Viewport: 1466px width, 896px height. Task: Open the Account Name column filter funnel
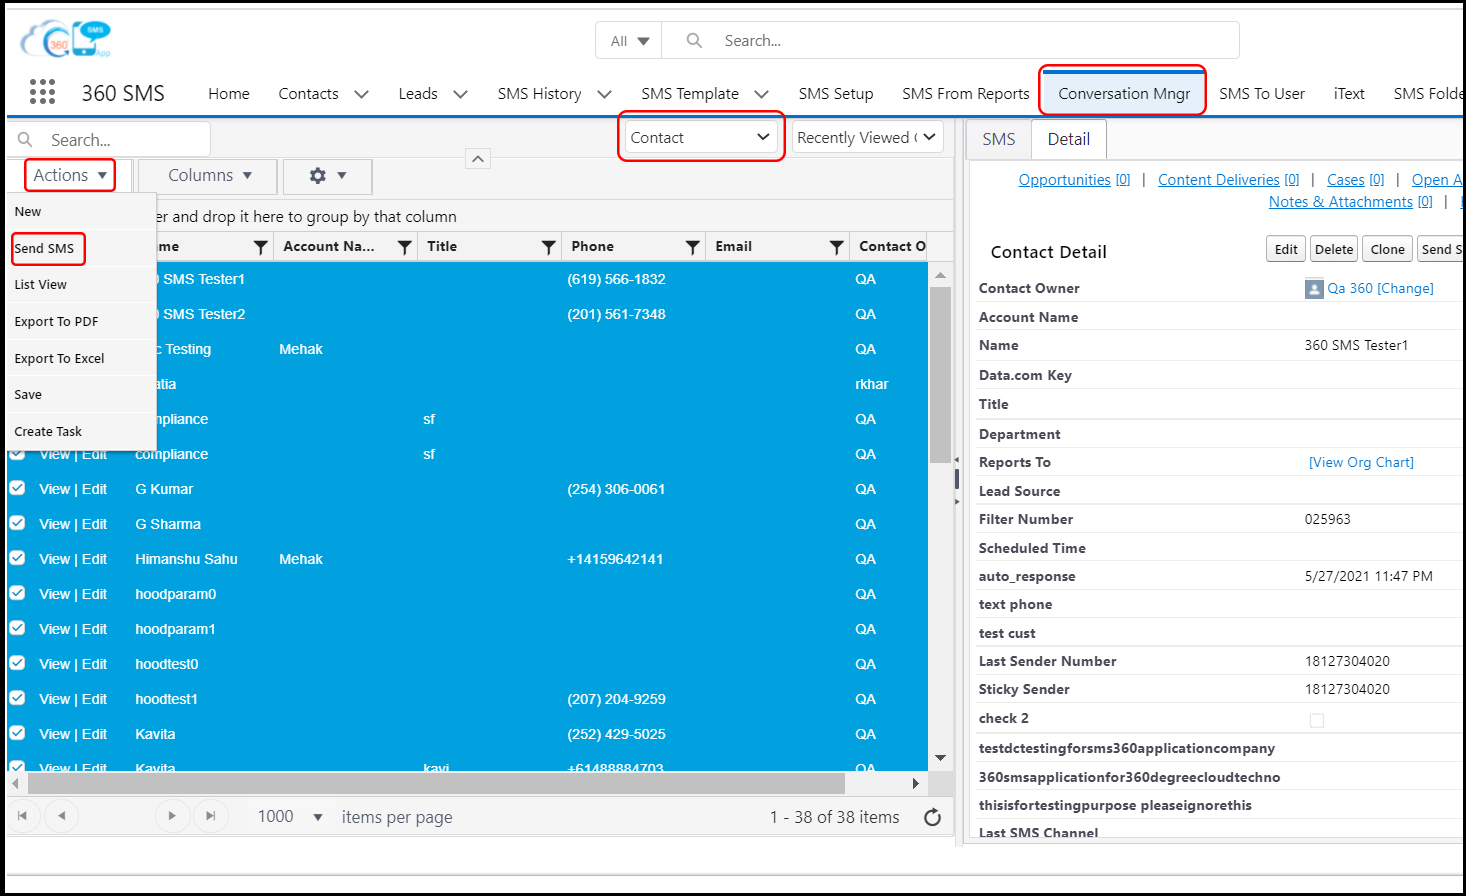click(405, 247)
